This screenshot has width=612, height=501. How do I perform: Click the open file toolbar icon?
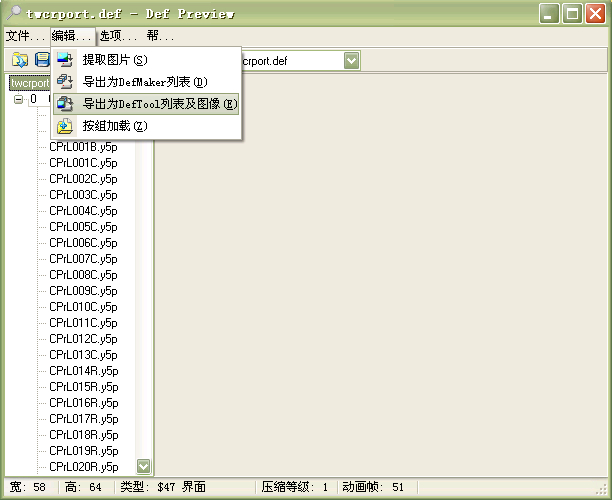20,61
